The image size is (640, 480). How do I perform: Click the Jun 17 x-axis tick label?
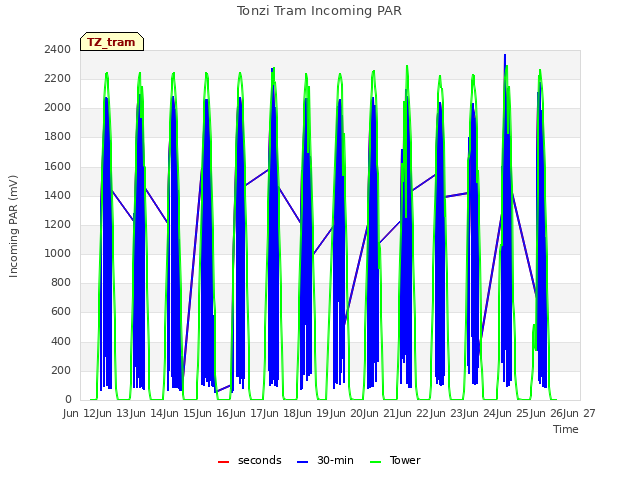[x=248, y=413]
